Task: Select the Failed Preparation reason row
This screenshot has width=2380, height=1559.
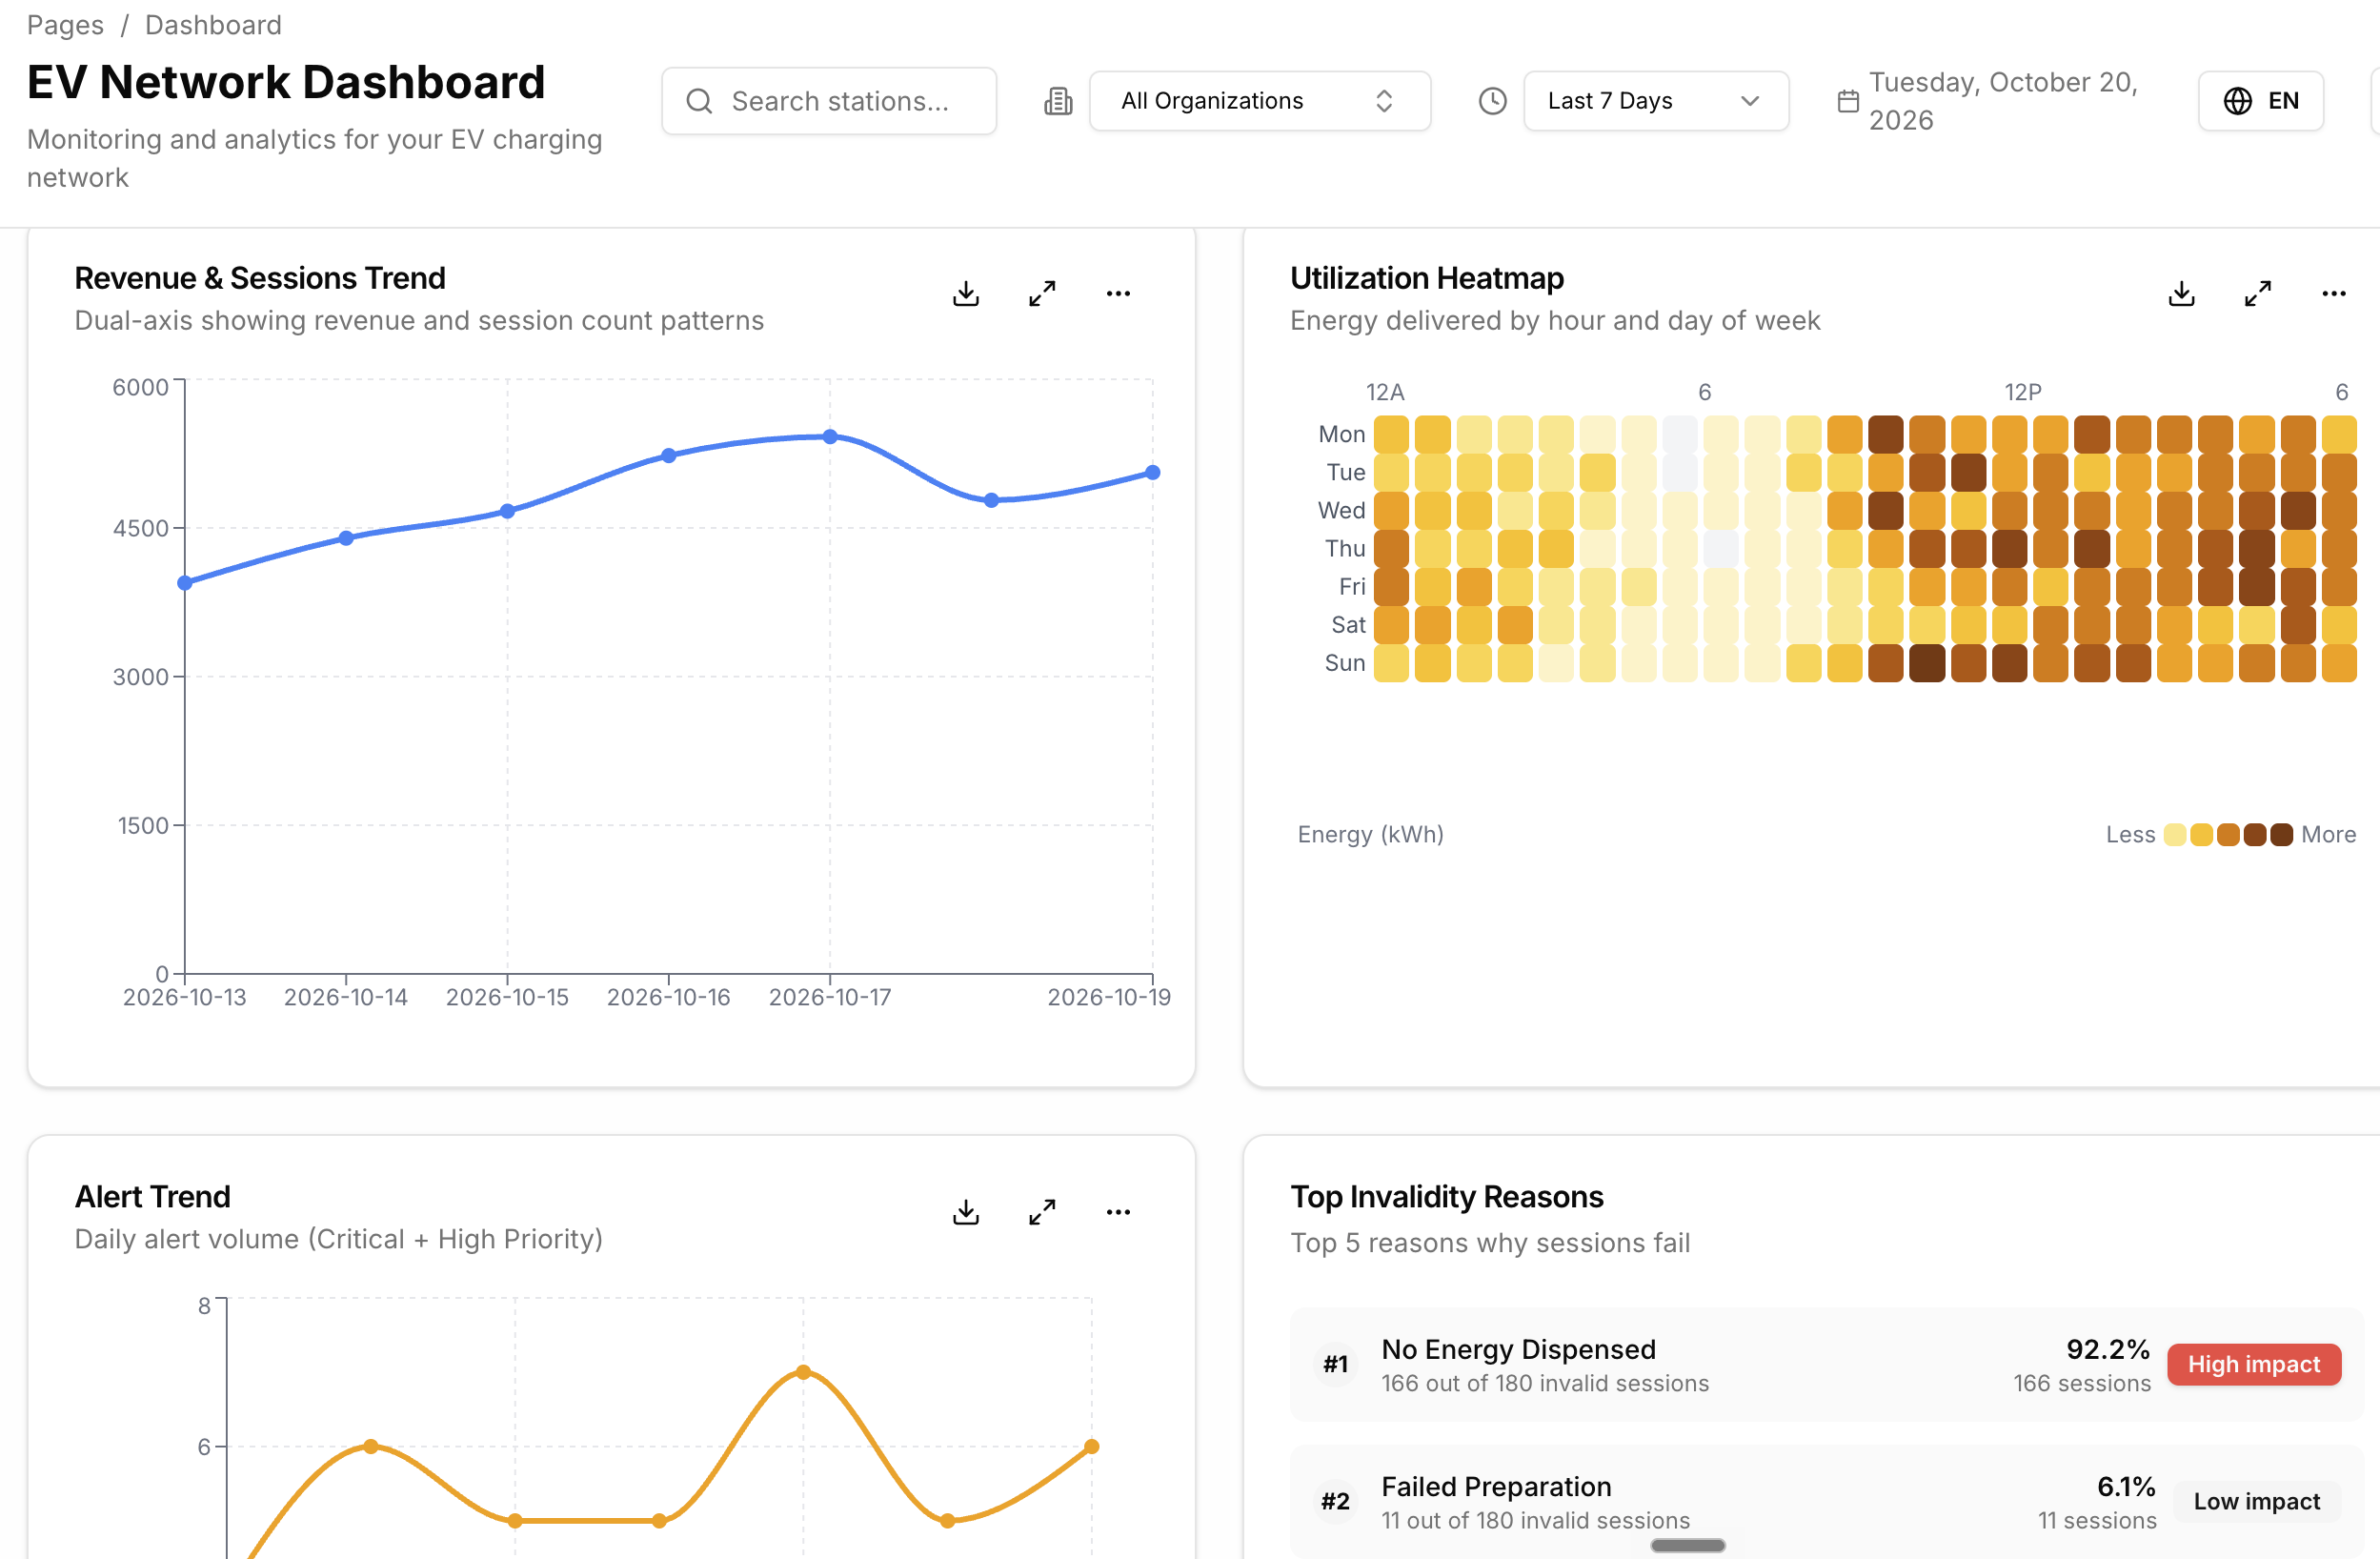Action: (x=1826, y=1501)
